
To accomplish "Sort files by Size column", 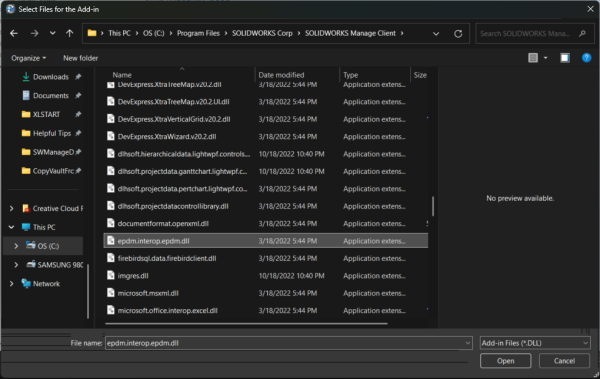I will point(420,75).
